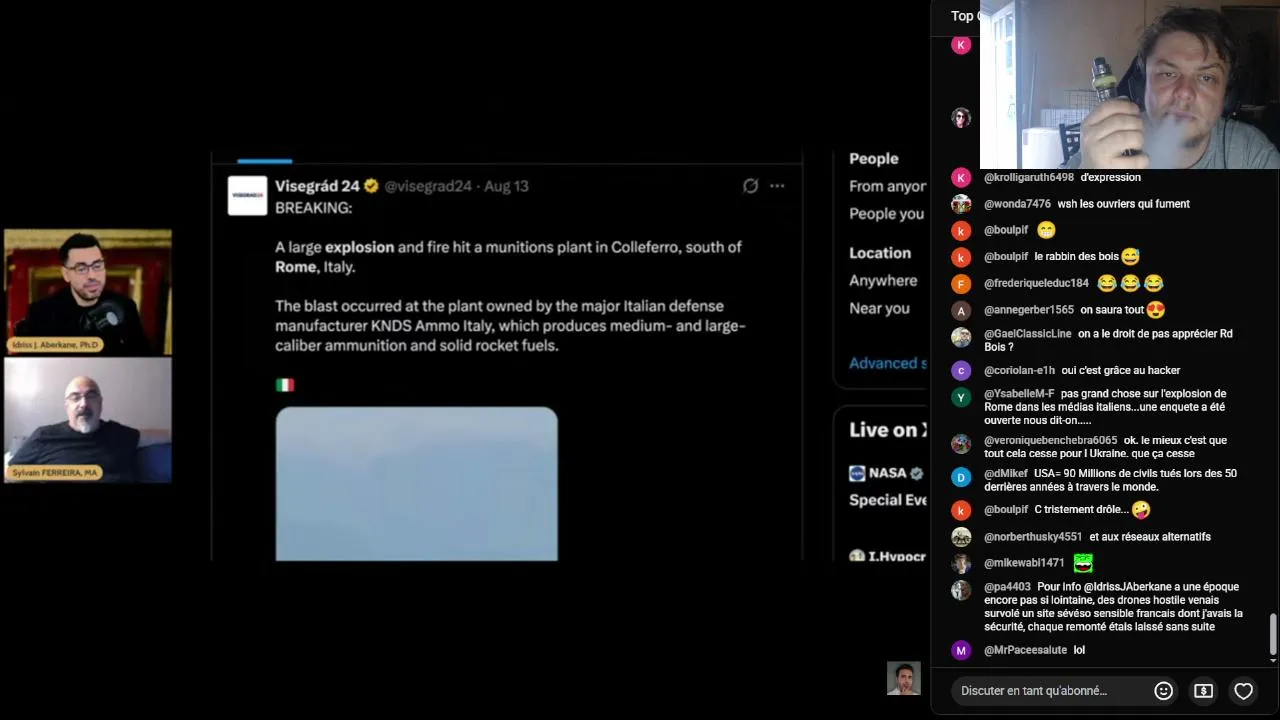Click the avatar of @annegerber1565

coord(961,310)
